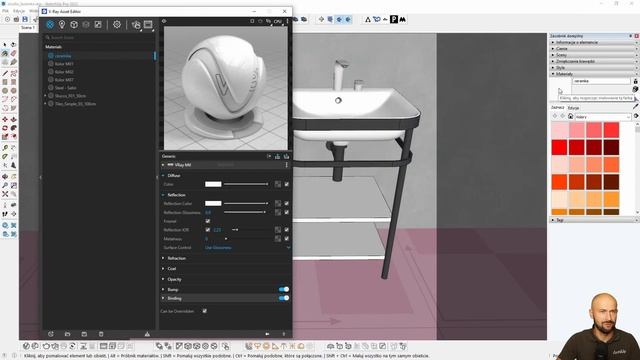Screen dimensions: 640x360
Task: Click the Diffuse Color texture slot
Action: pos(278,184)
